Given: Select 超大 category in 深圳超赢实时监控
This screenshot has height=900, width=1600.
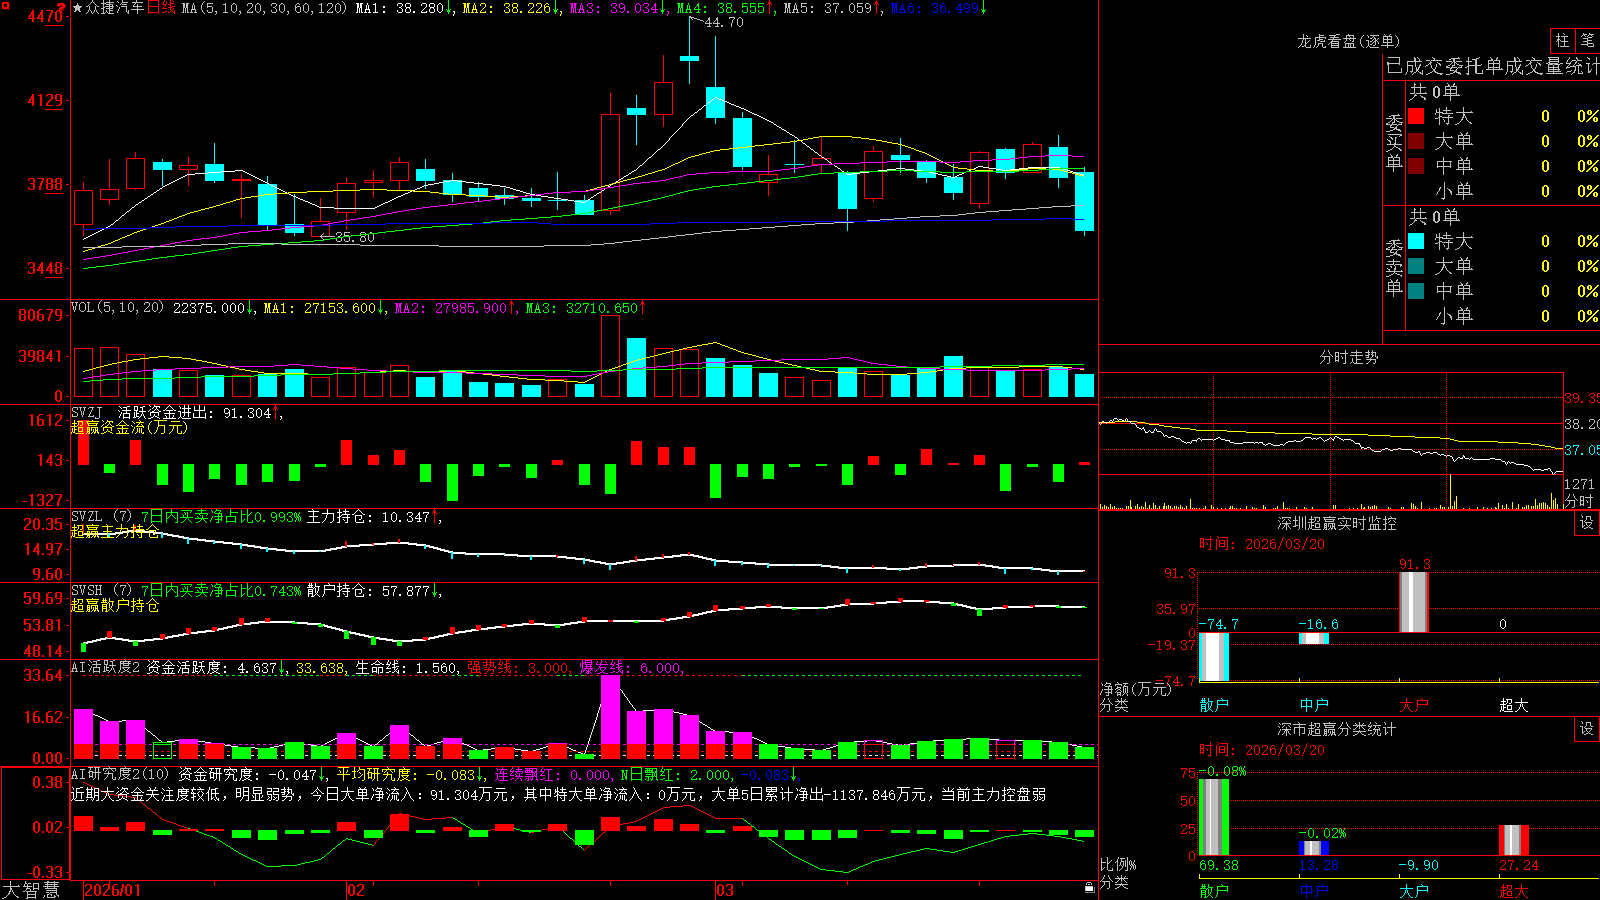Looking at the screenshot, I should [1514, 705].
